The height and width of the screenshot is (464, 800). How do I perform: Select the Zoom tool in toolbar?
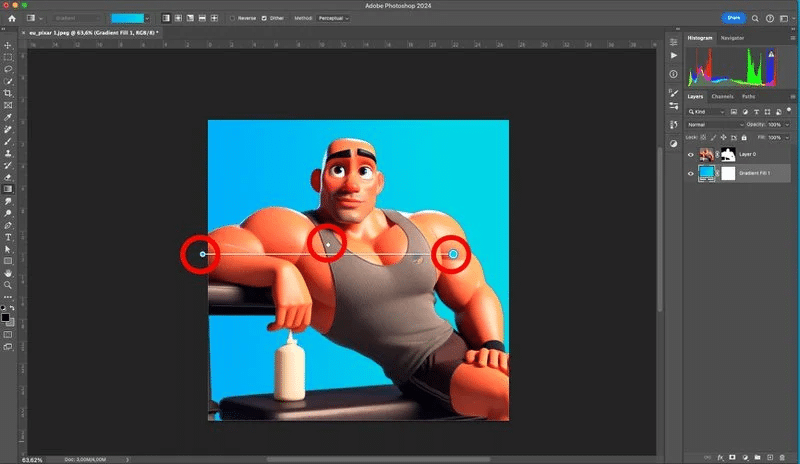(8, 284)
